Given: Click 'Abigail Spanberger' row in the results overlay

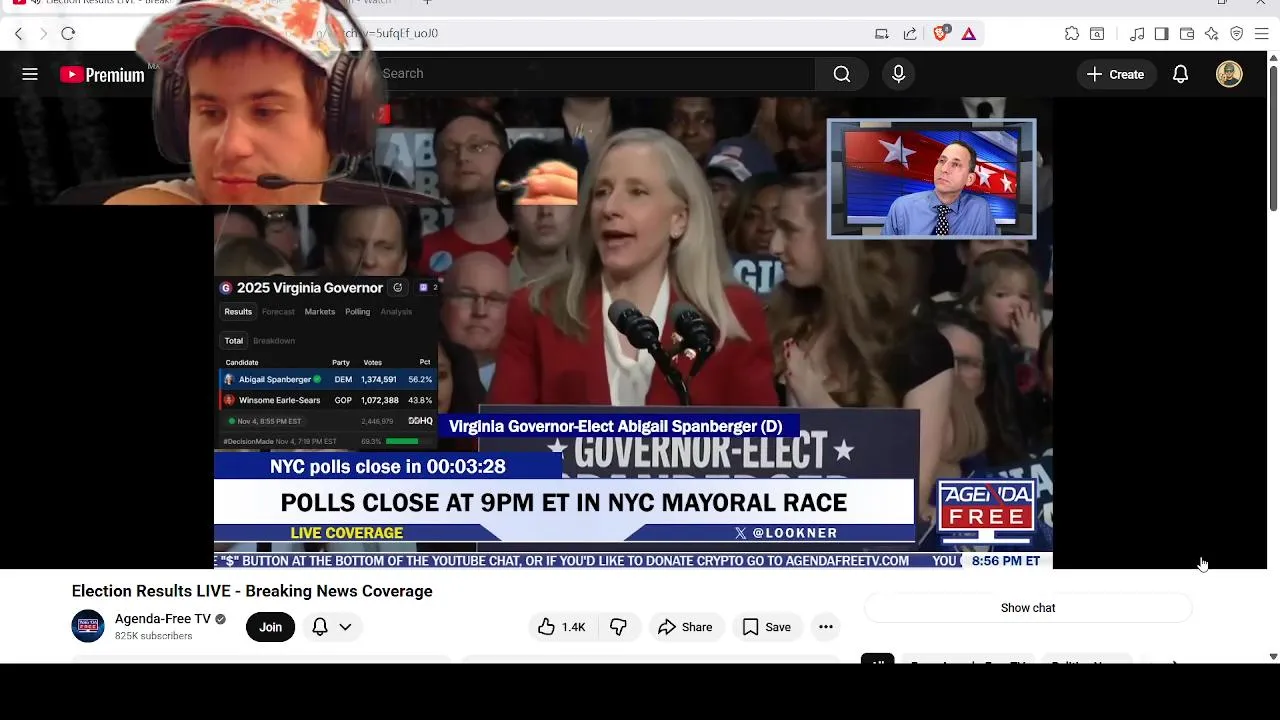Looking at the screenshot, I should pyautogui.click(x=327, y=379).
